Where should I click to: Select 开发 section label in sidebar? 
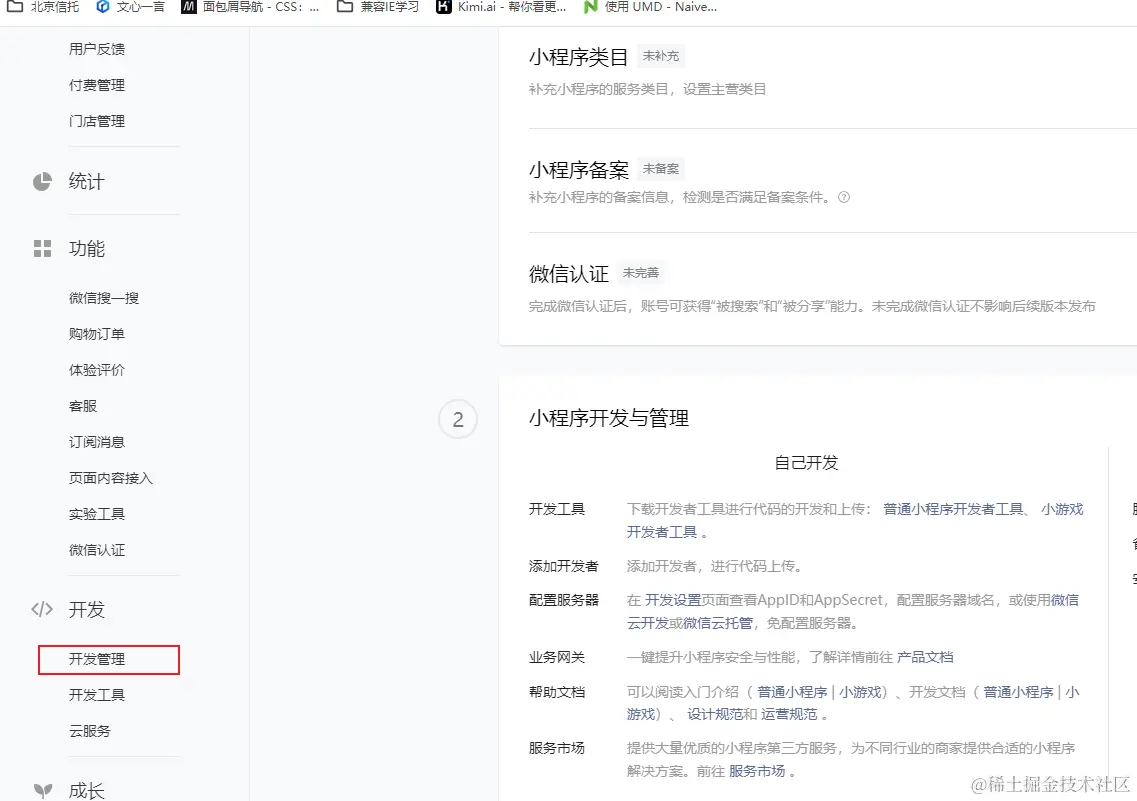point(86,610)
